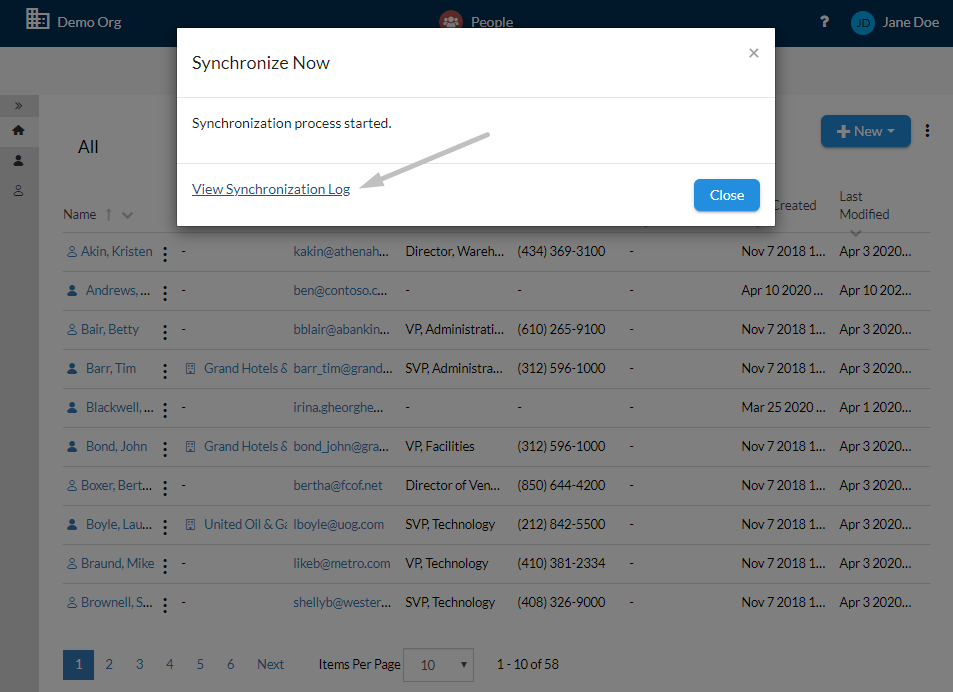The width and height of the screenshot is (953, 692).
Task: Open row menu for Boxer, Bert
Action: tap(165, 488)
